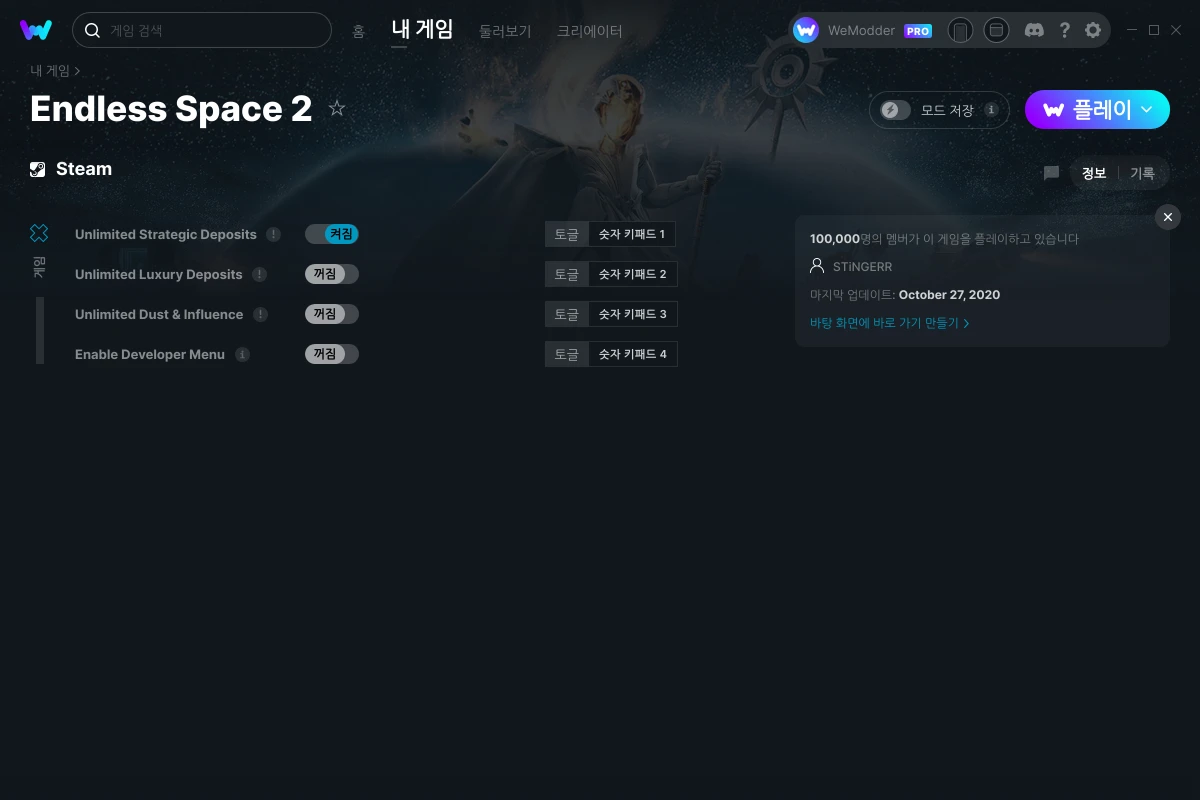
Task: Click the info icon beside 모드 저장
Action: click(991, 110)
